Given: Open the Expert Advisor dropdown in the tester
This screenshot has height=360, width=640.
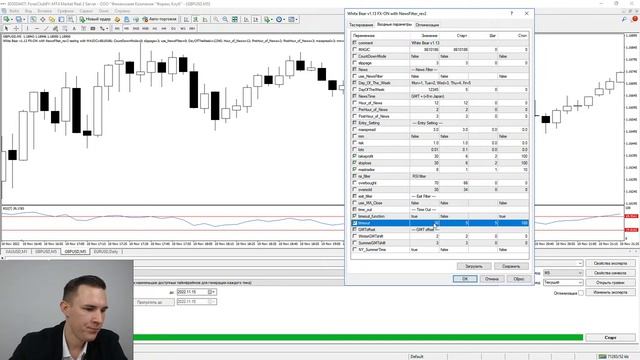Looking at the screenshot, I should pyautogui.click(x=580, y=263).
